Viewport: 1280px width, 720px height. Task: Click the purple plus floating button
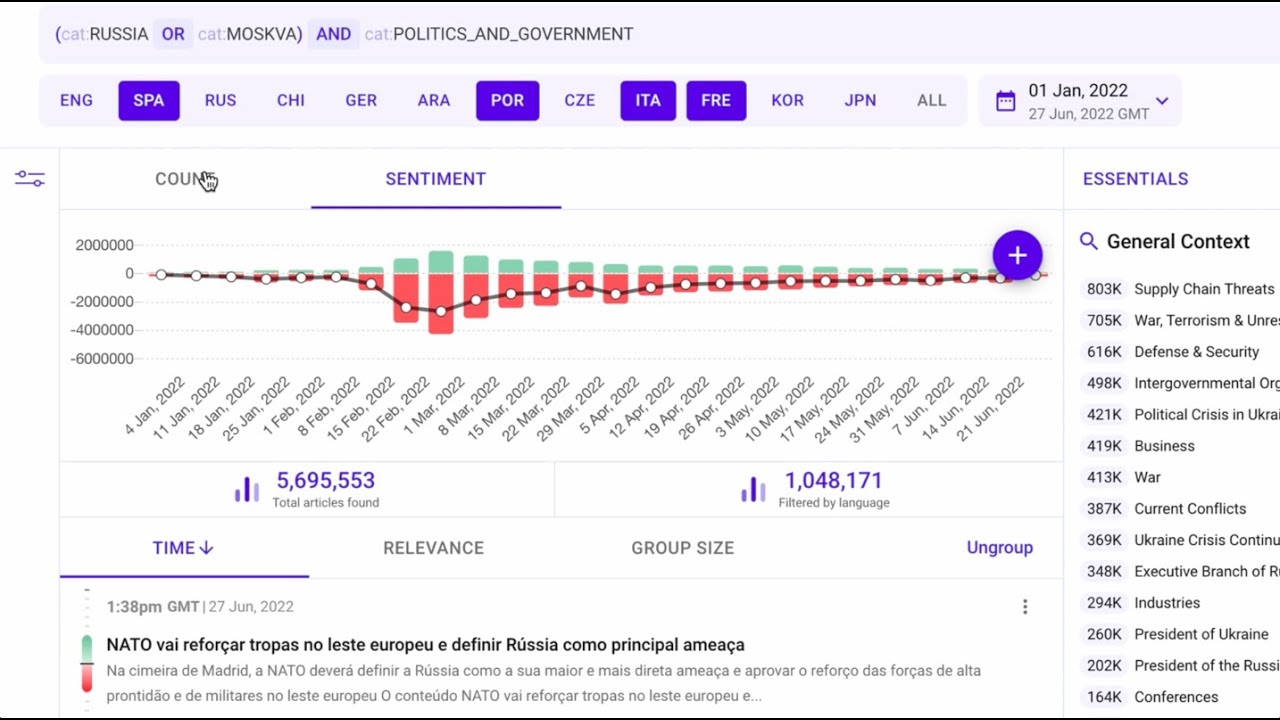point(1017,255)
